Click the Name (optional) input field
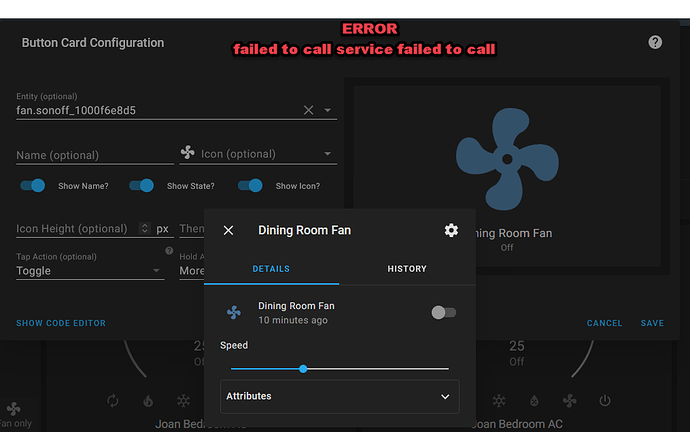The image size is (690, 432). tap(94, 155)
